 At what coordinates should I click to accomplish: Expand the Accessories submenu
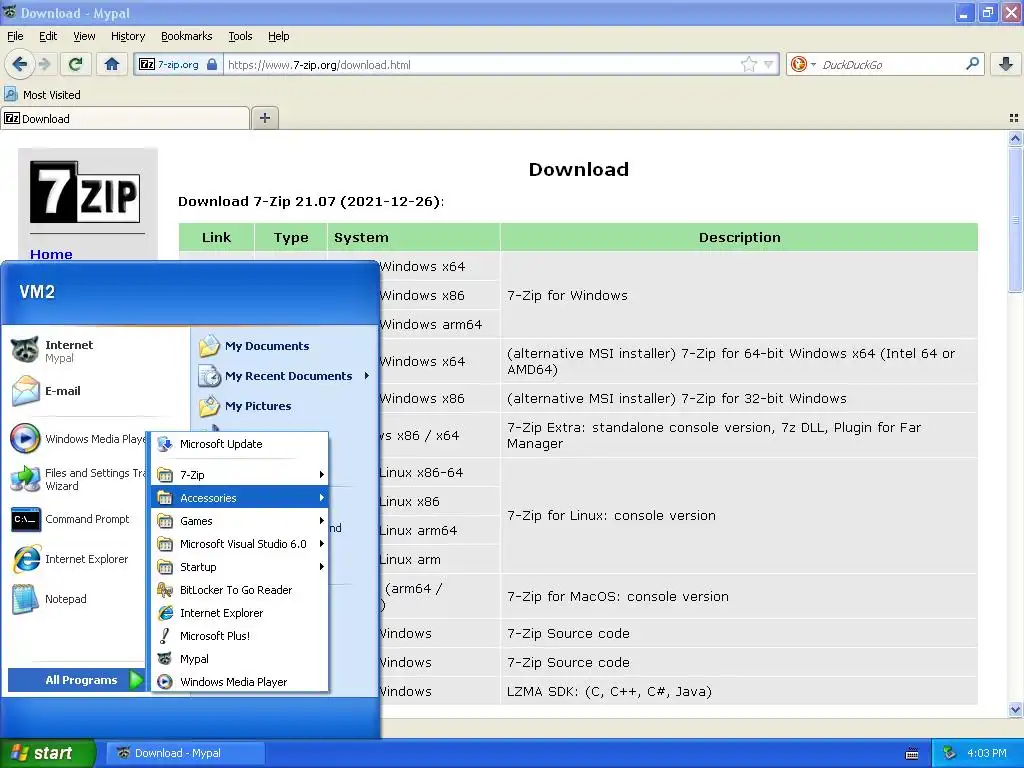coord(239,498)
